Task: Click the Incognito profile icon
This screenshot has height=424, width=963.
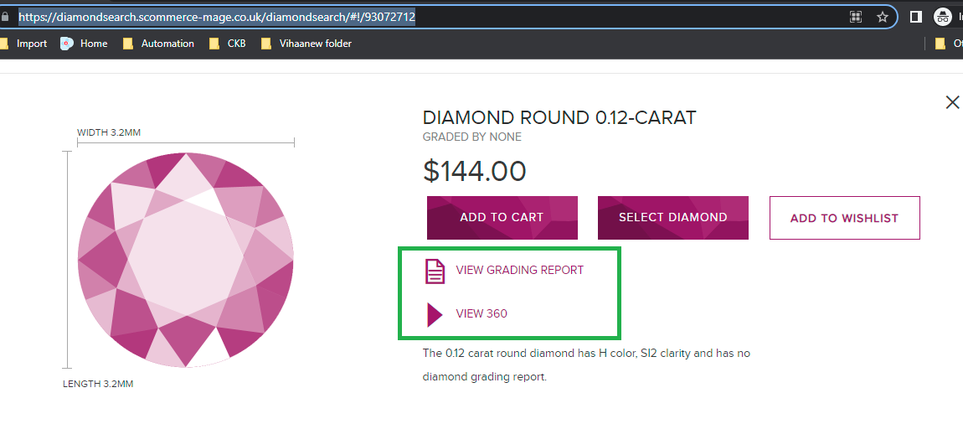Action: click(942, 16)
